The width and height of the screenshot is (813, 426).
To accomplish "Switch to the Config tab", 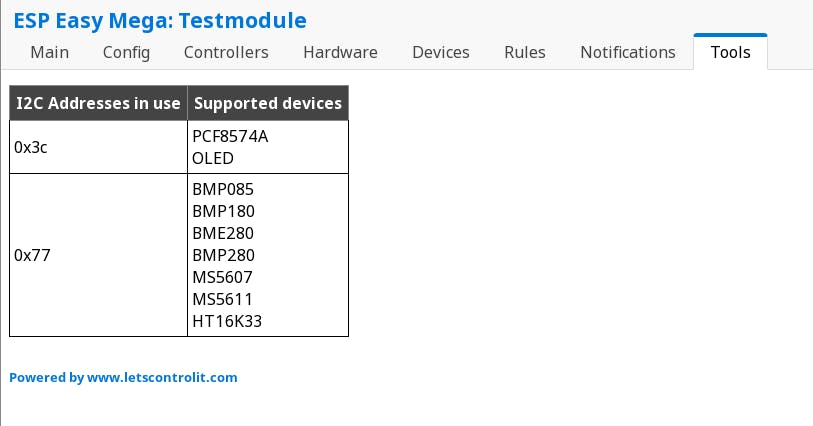I will [126, 52].
